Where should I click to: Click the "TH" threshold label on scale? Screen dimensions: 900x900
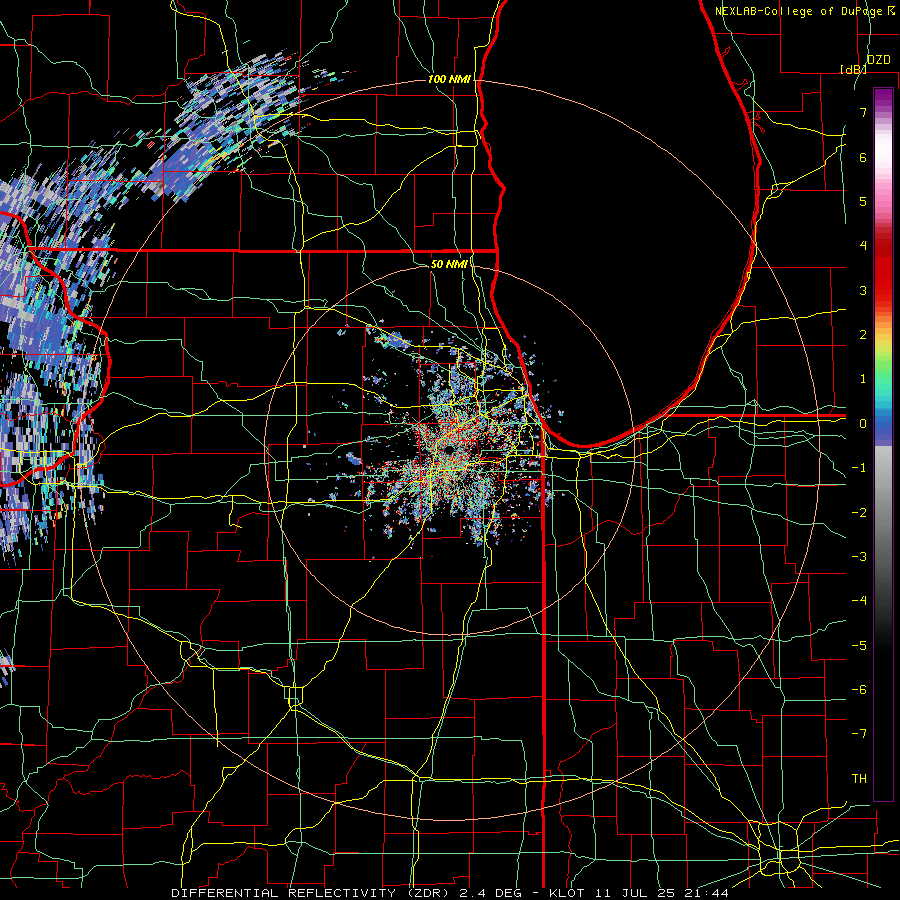click(x=859, y=779)
